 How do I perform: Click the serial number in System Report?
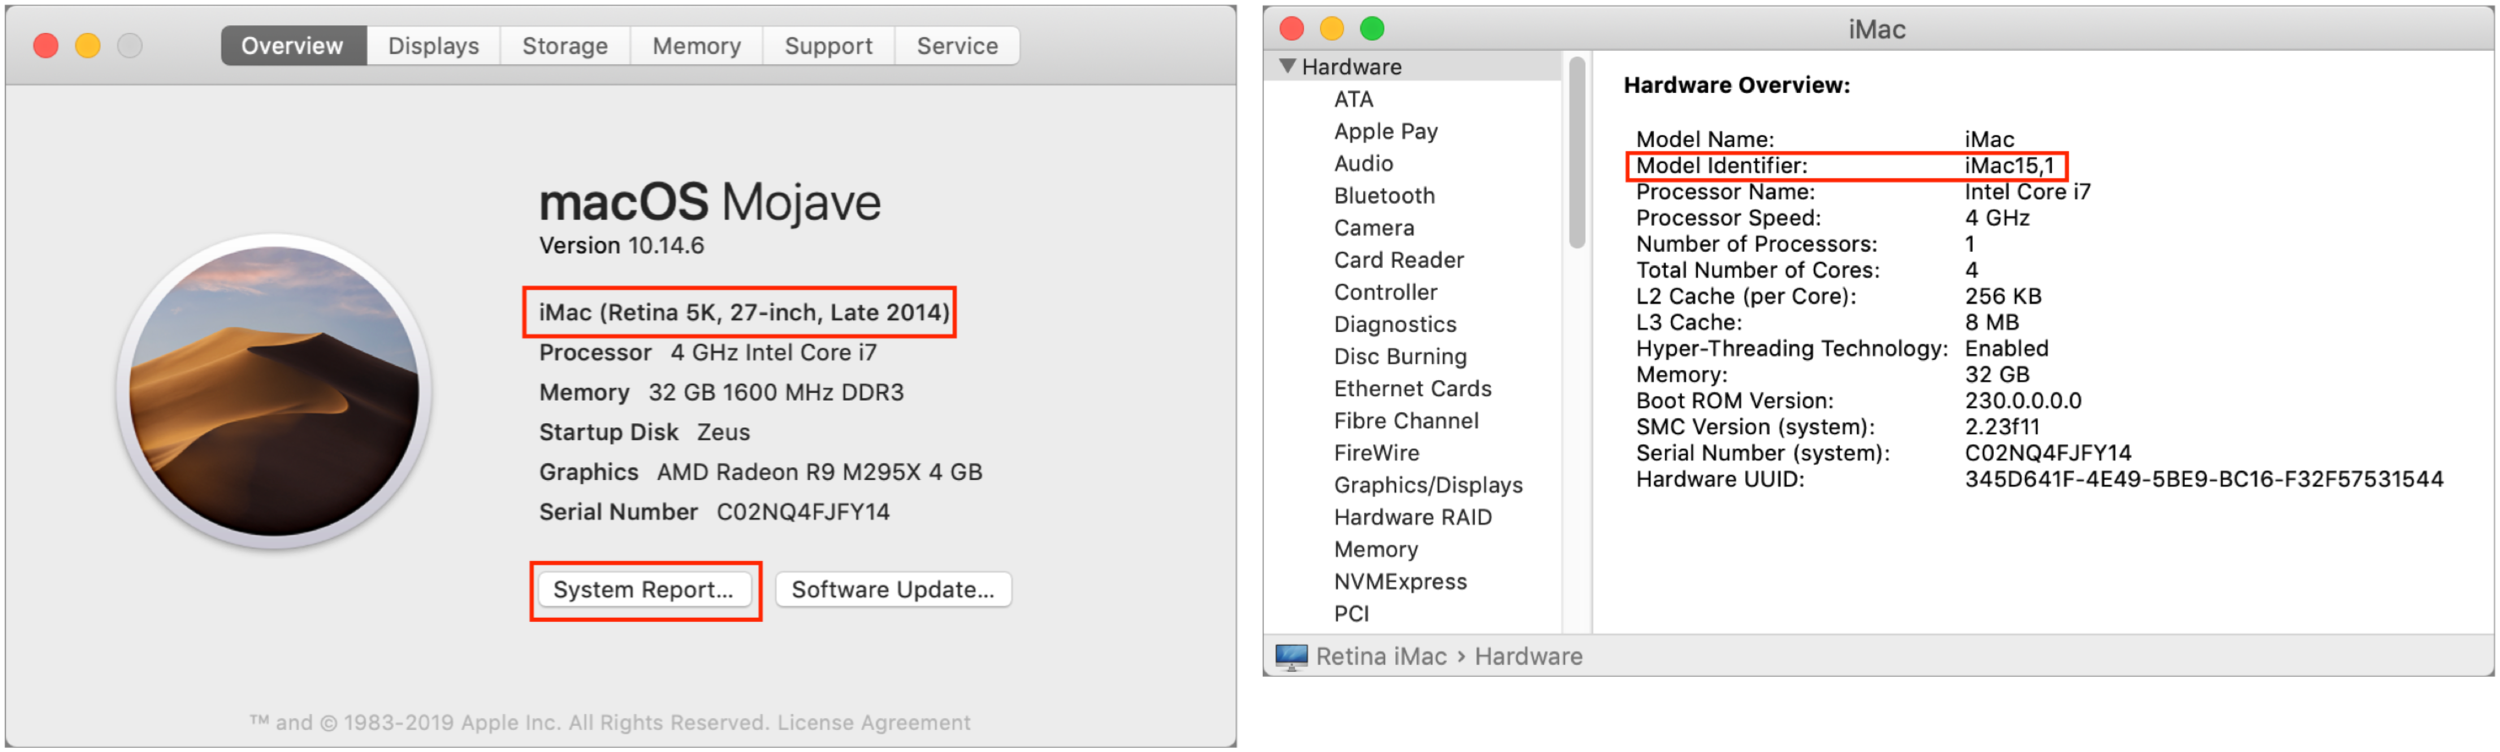pyautogui.click(x=2048, y=453)
